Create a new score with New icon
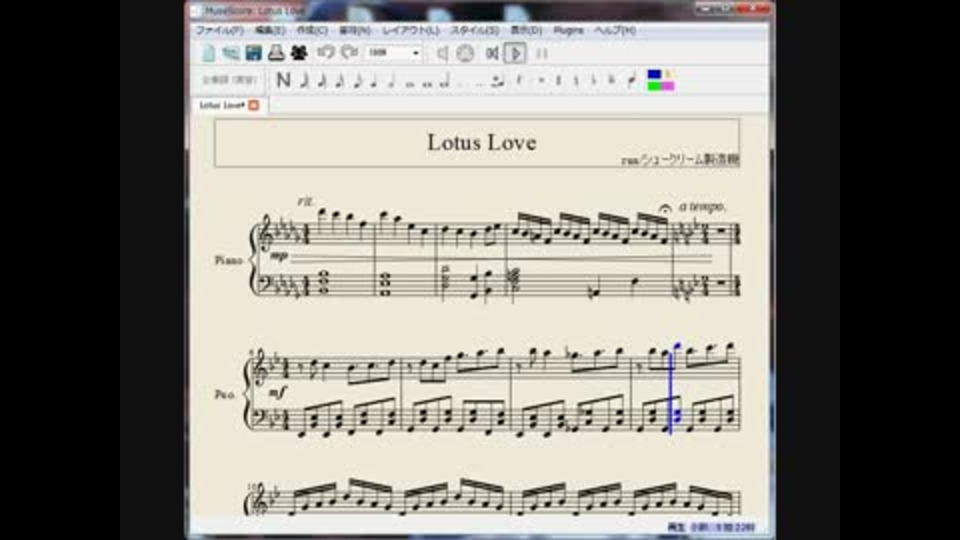 coord(208,53)
